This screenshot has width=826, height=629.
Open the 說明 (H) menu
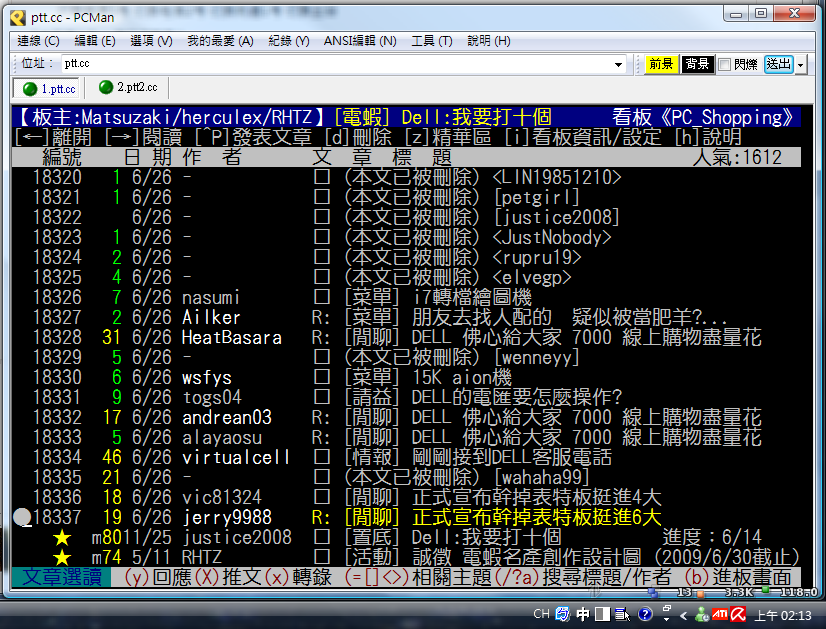tap(488, 41)
